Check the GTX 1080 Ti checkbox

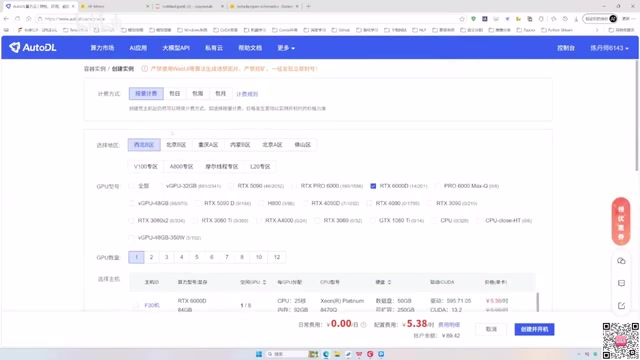373,220
